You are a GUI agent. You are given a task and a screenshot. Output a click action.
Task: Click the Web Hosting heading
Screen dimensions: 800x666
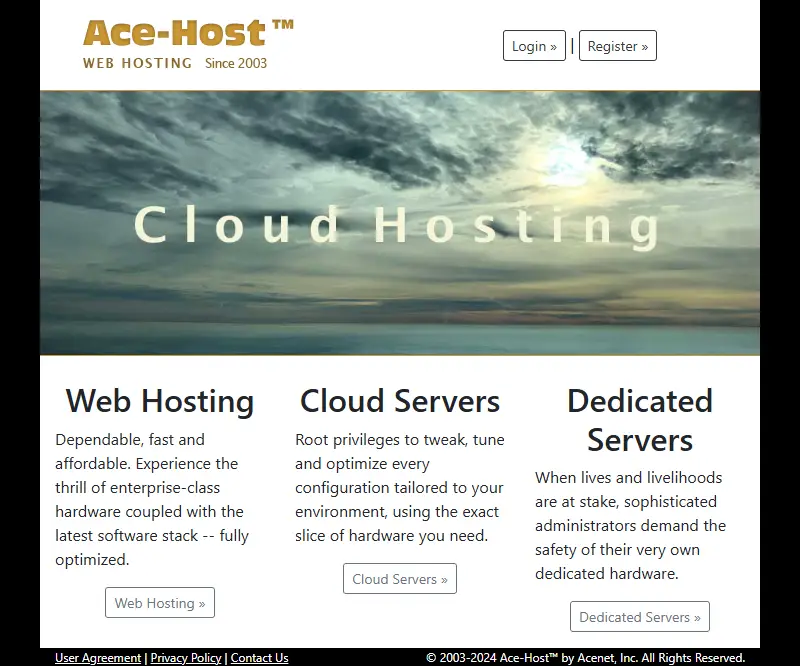pyautogui.click(x=160, y=401)
